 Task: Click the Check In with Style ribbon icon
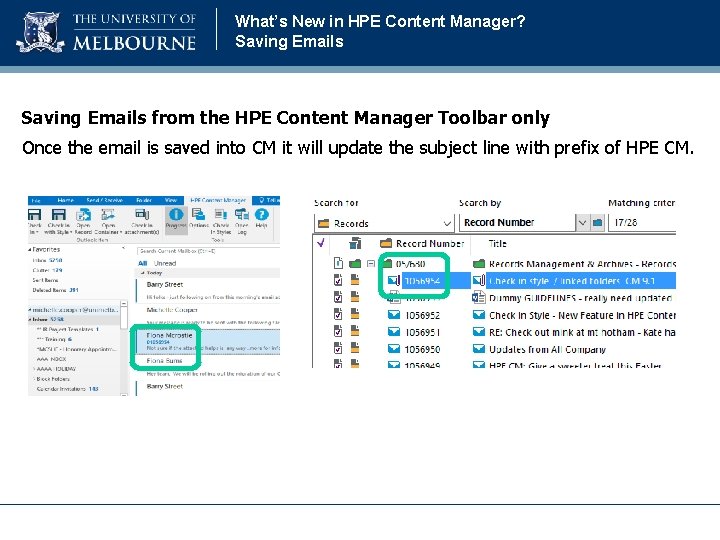(58, 214)
